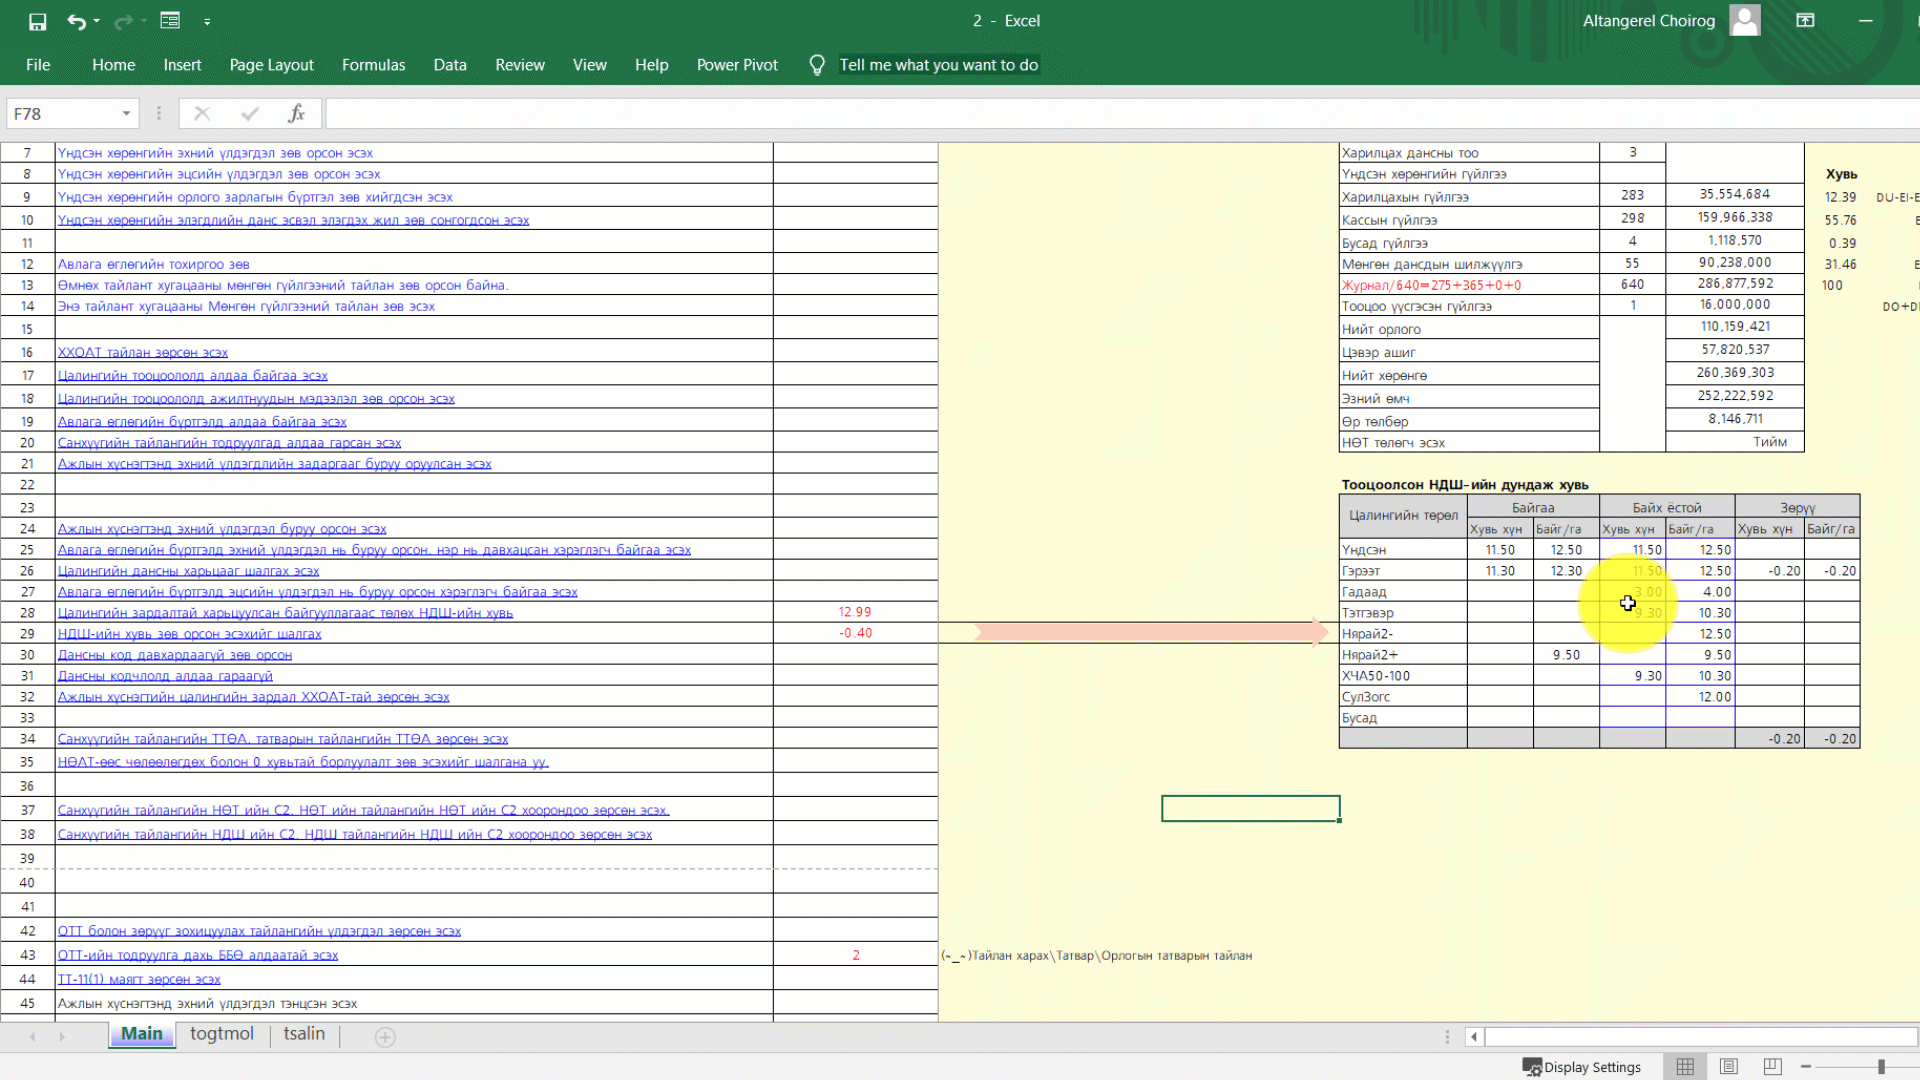Screen dimensions: 1920x1080
Task: Open the Formulas ribbon tab
Action: 373,65
